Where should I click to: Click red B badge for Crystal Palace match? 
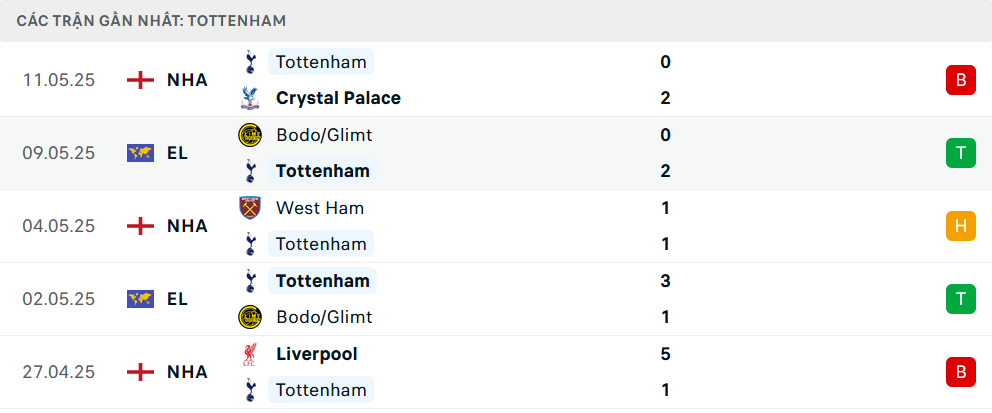click(x=960, y=80)
